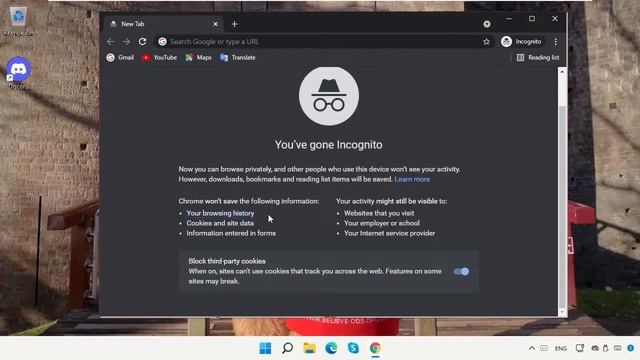Image resolution: width=640 pixels, height=360 pixels.
Task: Open File Explorer from taskbar
Action: click(309, 348)
